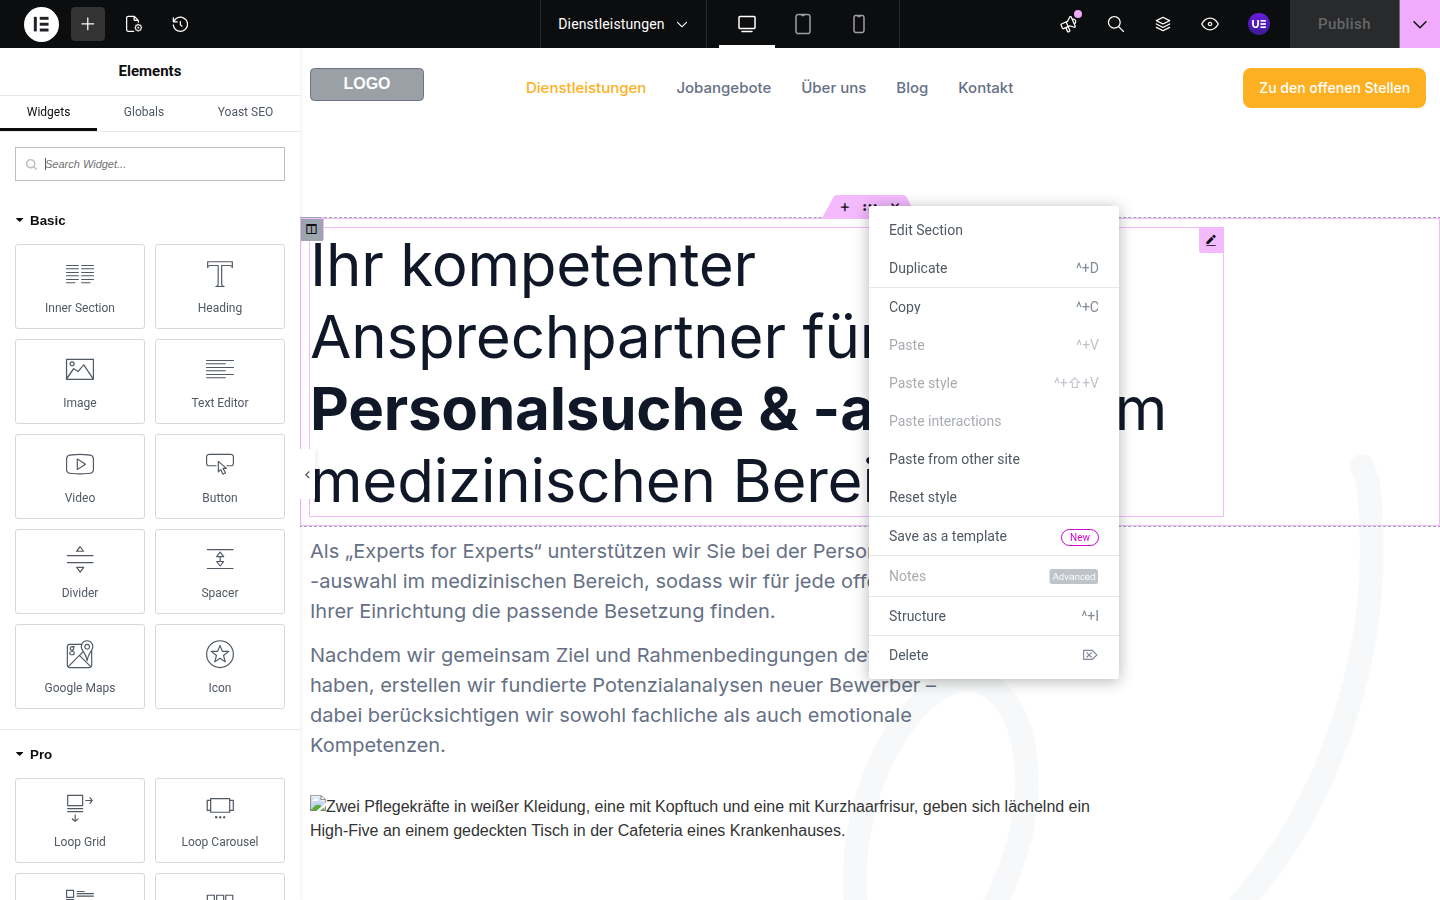Choose Save as a template
This screenshot has height=900, width=1440.
coord(994,536)
